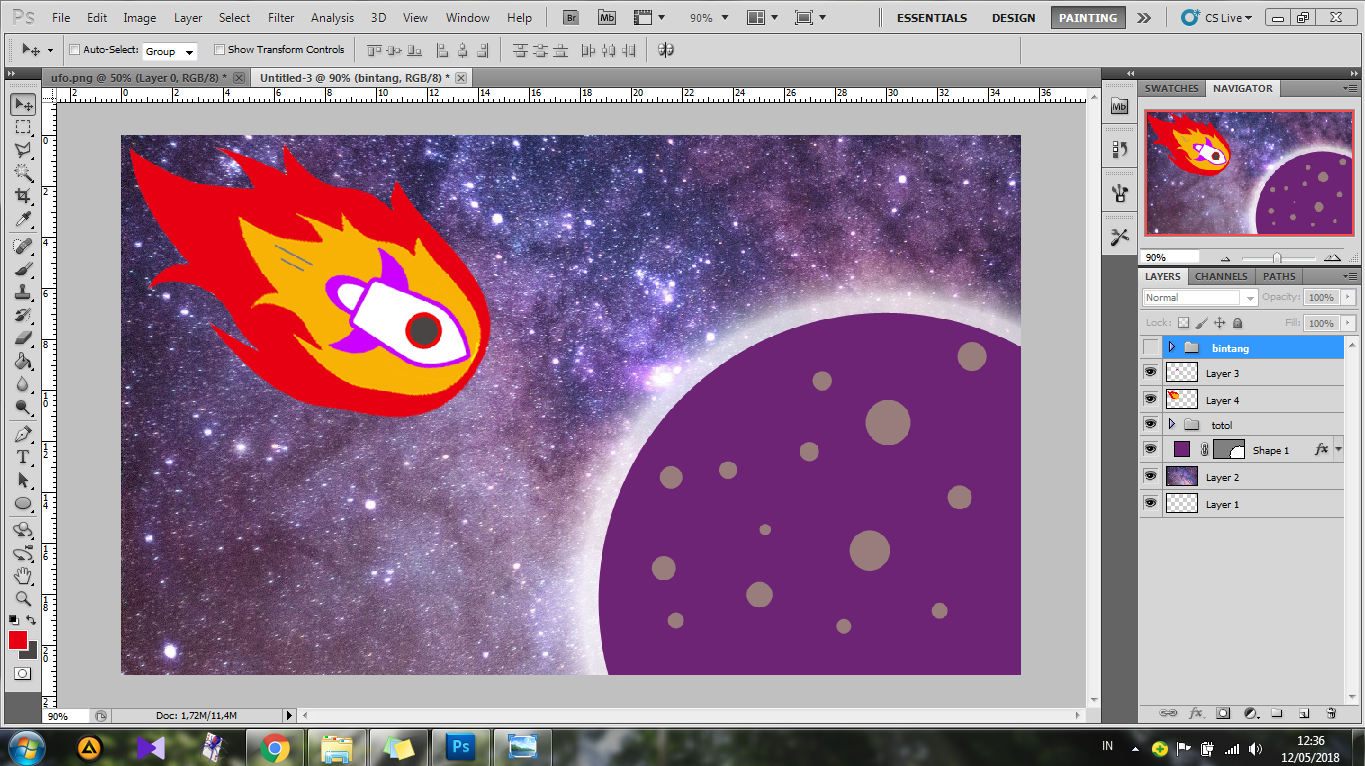Hide Layer 1 with its eye icon
This screenshot has height=766, width=1365.
(x=1151, y=503)
